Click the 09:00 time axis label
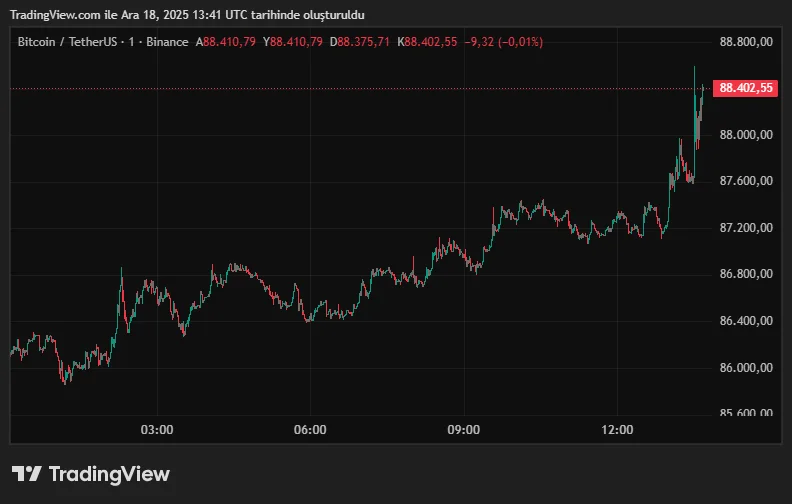The width and height of the screenshot is (792, 504). (464, 430)
